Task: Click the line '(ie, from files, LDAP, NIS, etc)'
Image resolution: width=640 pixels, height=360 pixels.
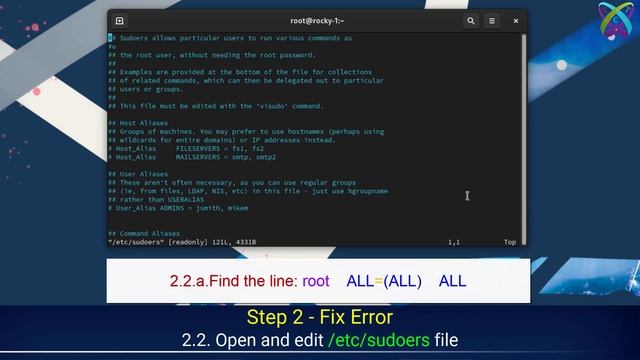Action: point(248,191)
